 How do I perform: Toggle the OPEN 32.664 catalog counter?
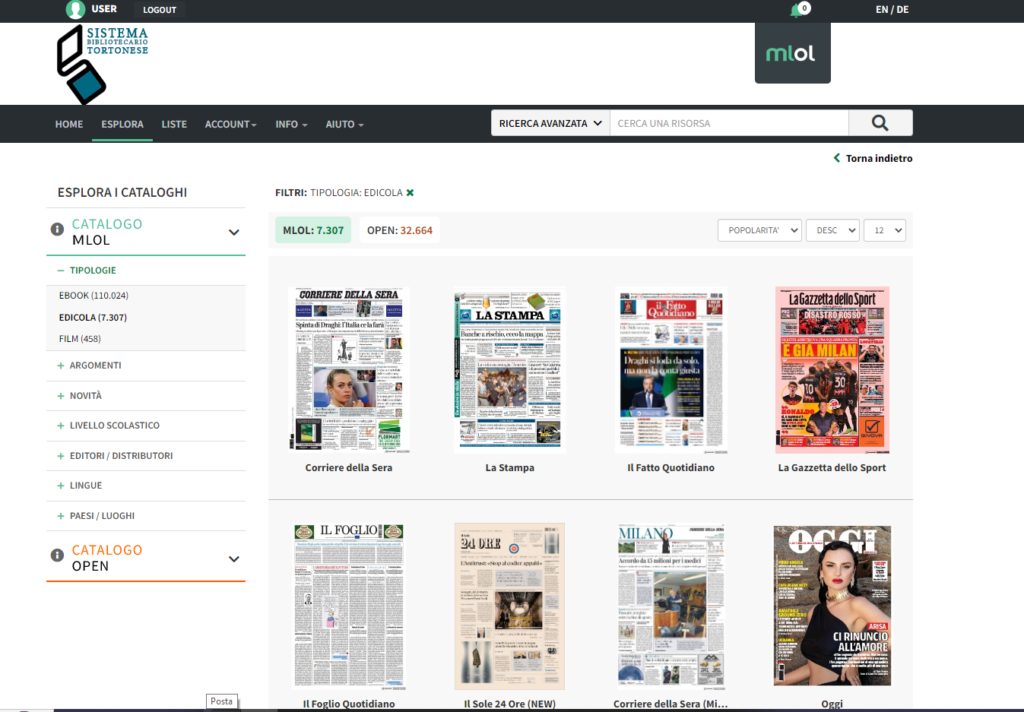[x=400, y=229]
